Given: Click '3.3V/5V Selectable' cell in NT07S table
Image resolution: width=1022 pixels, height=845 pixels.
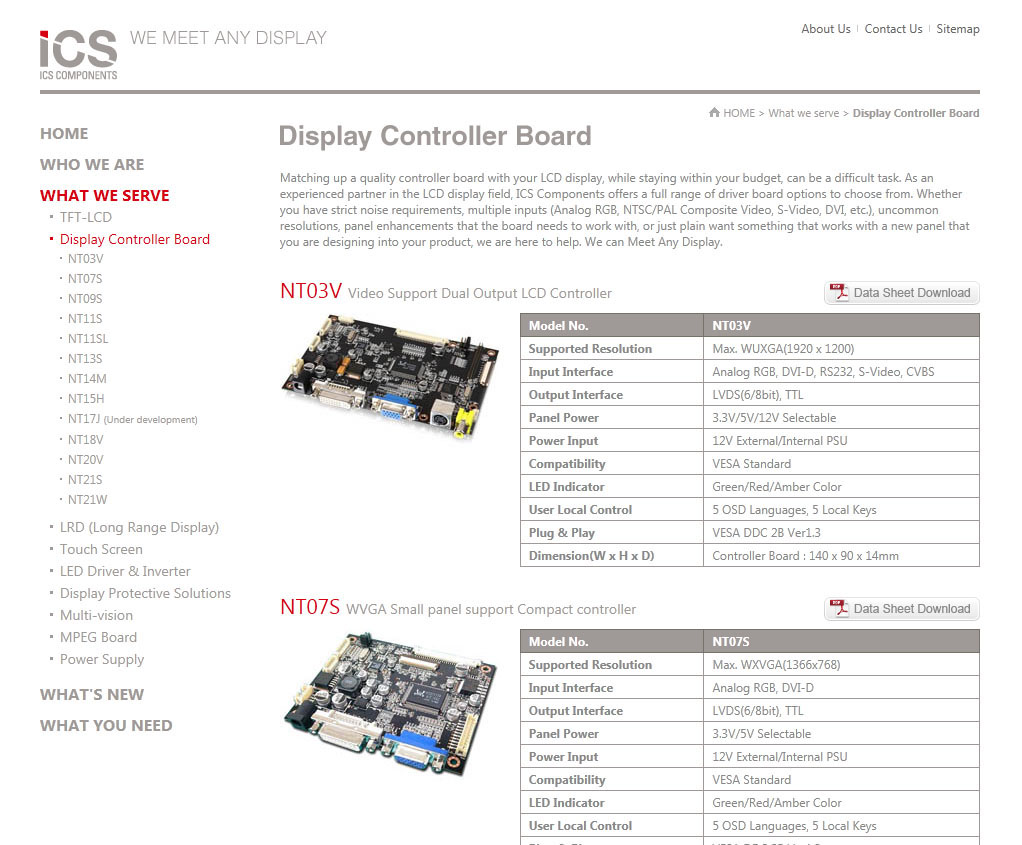Looking at the screenshot, I should coord(841,734).
